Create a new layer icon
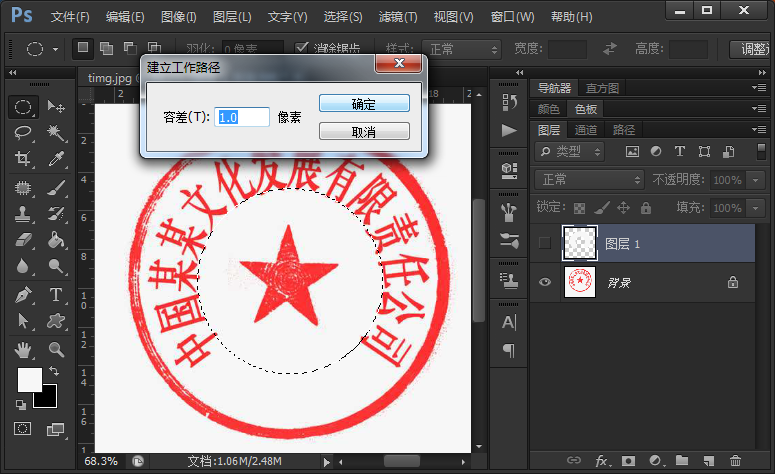The image size is (775, 474). [x=709, y=461]
